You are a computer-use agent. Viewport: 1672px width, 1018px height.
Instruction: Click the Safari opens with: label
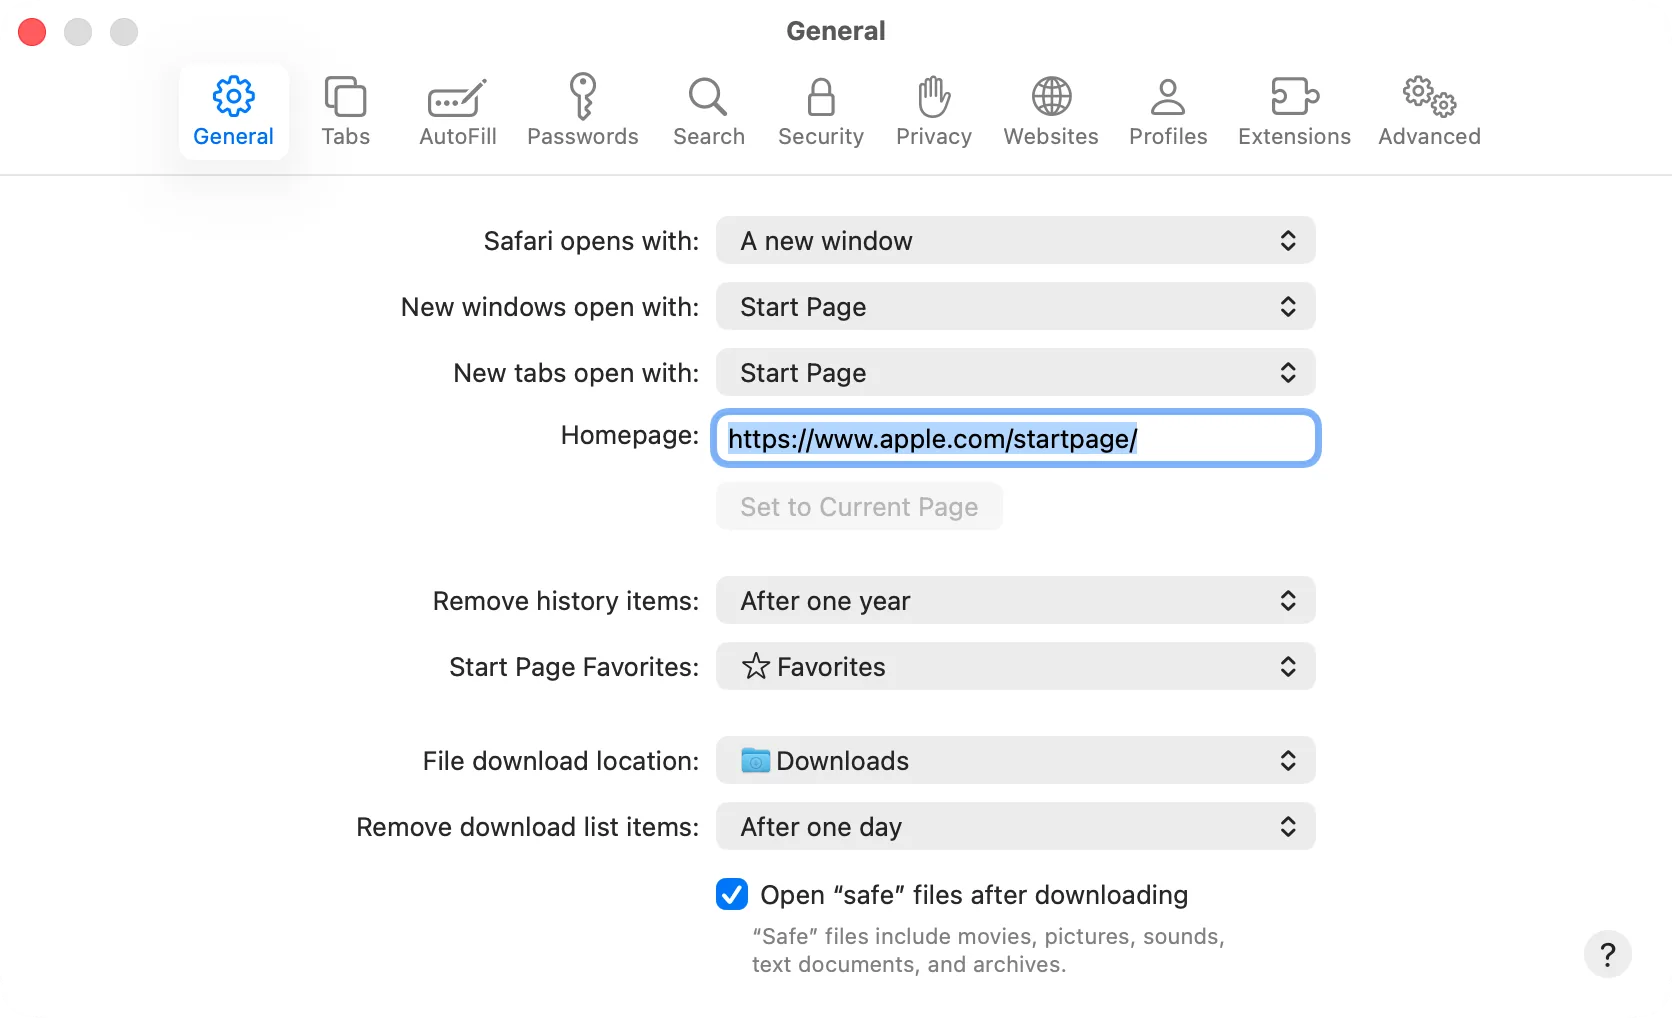pos(591,241)
